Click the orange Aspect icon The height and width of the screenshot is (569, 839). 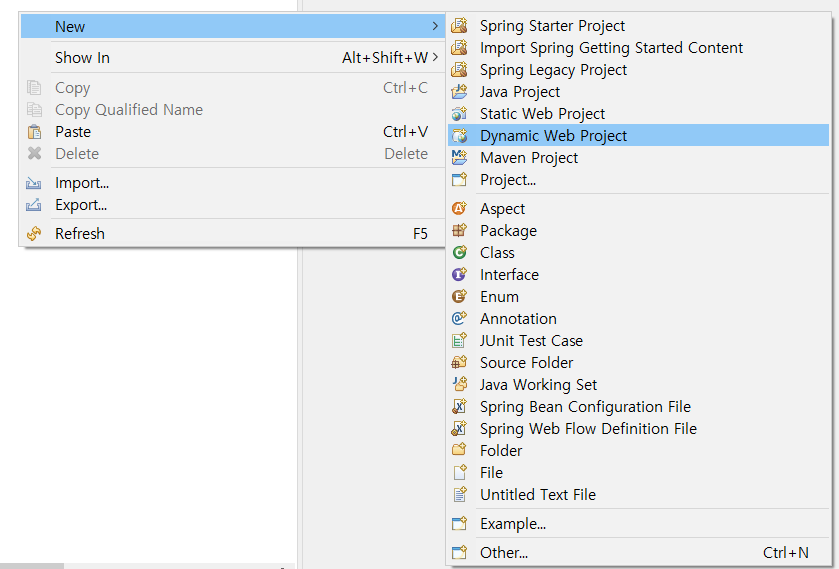[x=459, y=208]
